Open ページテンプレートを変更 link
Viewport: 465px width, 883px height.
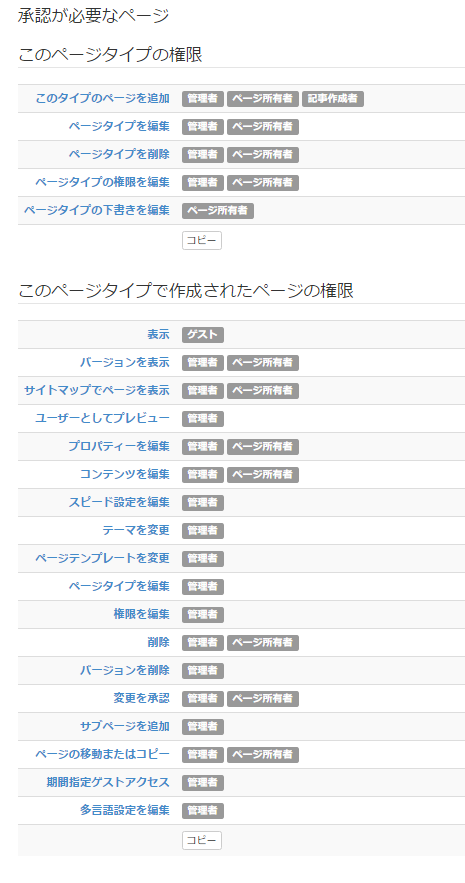point(102,559)
